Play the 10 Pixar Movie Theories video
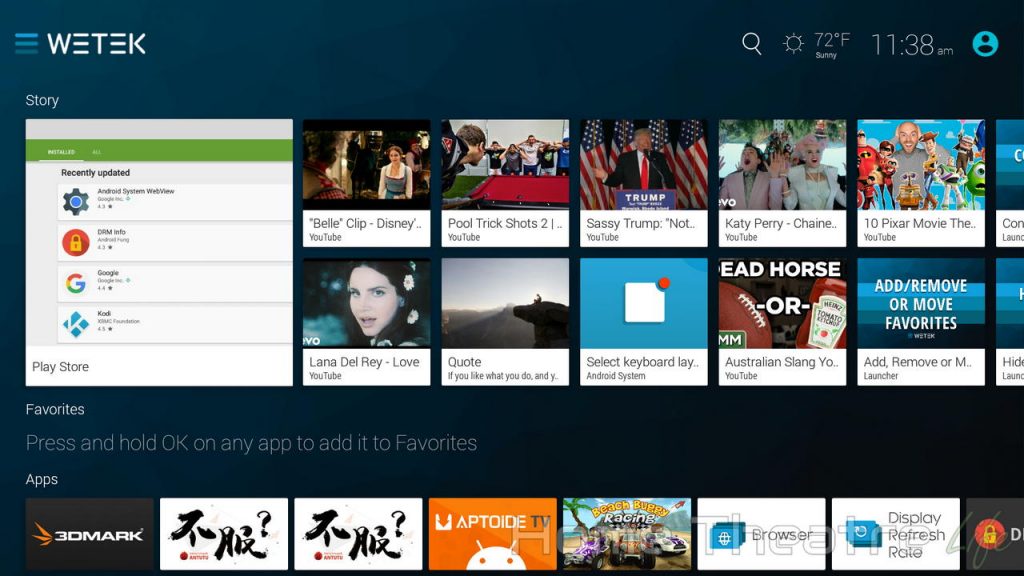Image resolution: width=1024 pixels, height=576 pixels. point(921,183)
